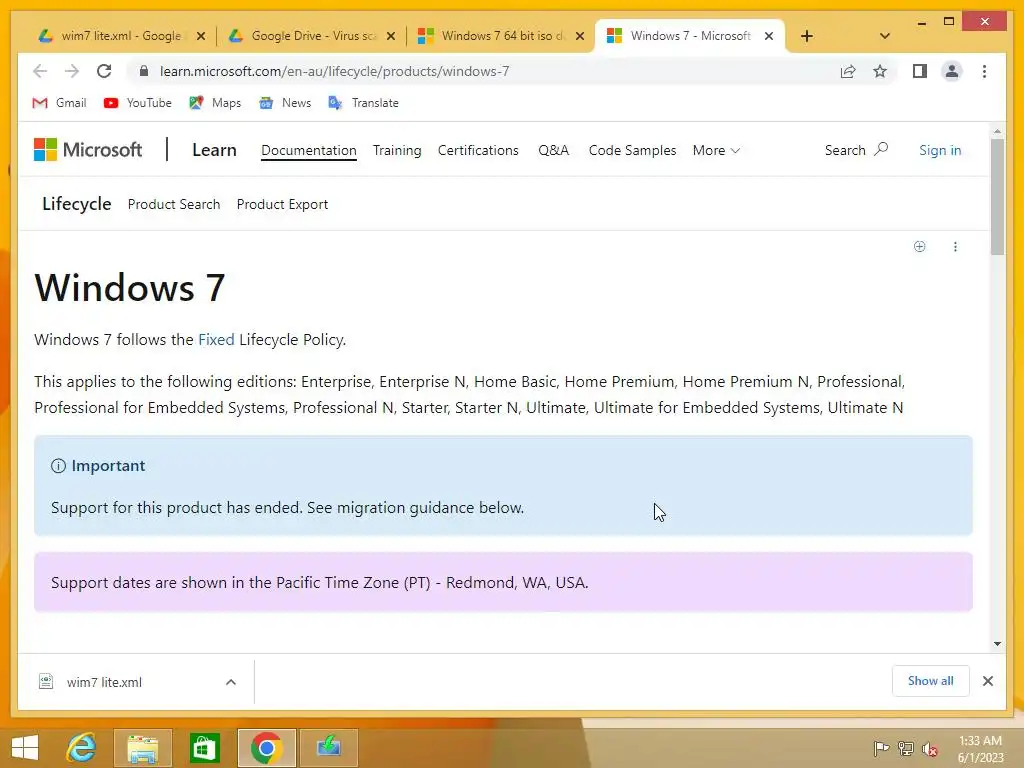Open Documentation menu item
This screenshot has height=768, width=1024.
[x=309, y=150]
